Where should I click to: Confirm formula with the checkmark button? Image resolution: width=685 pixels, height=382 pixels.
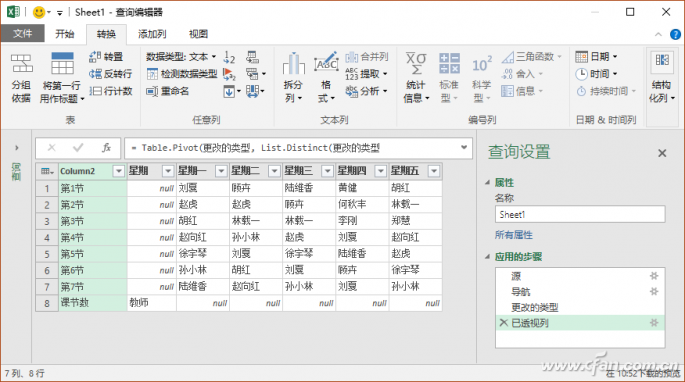pyautogui.click(x=78, y=148)
